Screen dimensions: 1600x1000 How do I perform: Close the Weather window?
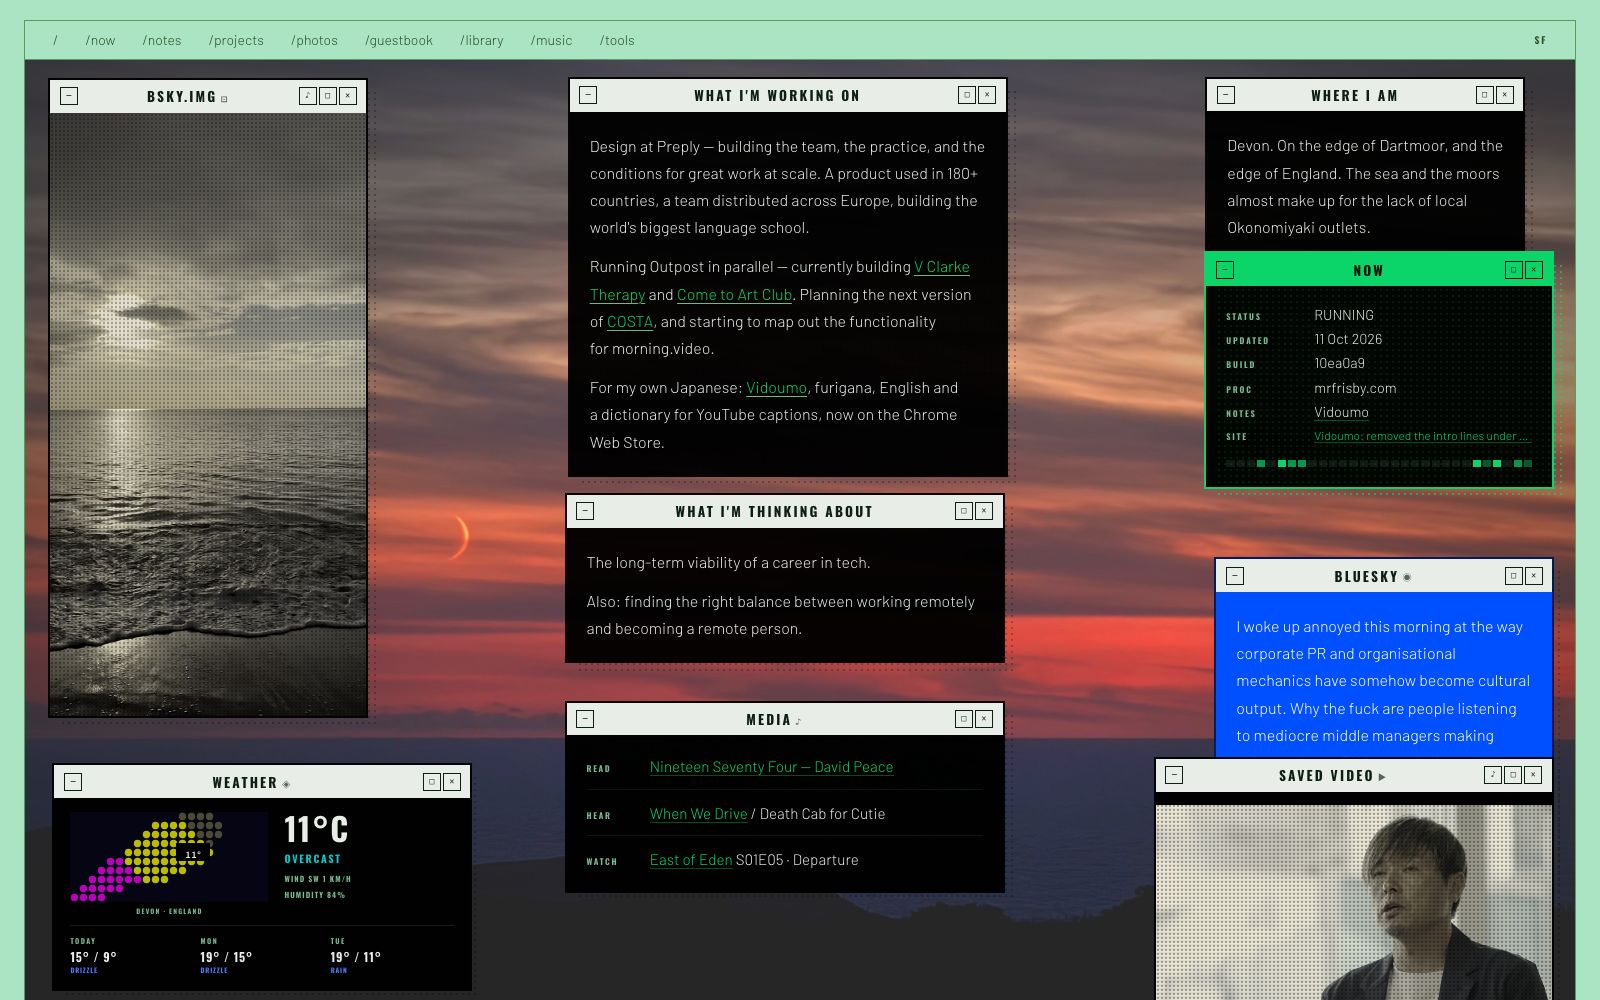pos(452,782)
